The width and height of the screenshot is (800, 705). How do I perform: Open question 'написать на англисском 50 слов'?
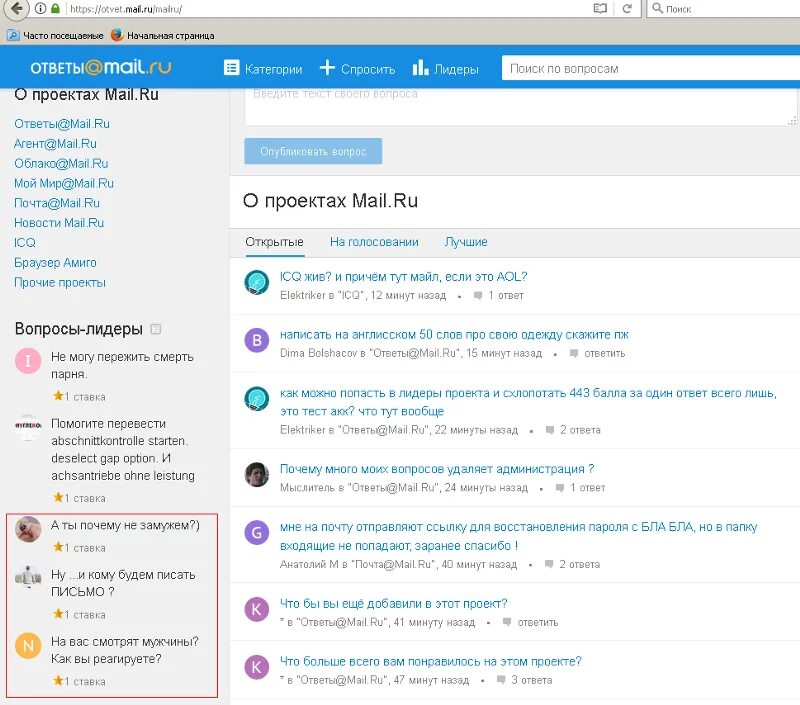454,335
